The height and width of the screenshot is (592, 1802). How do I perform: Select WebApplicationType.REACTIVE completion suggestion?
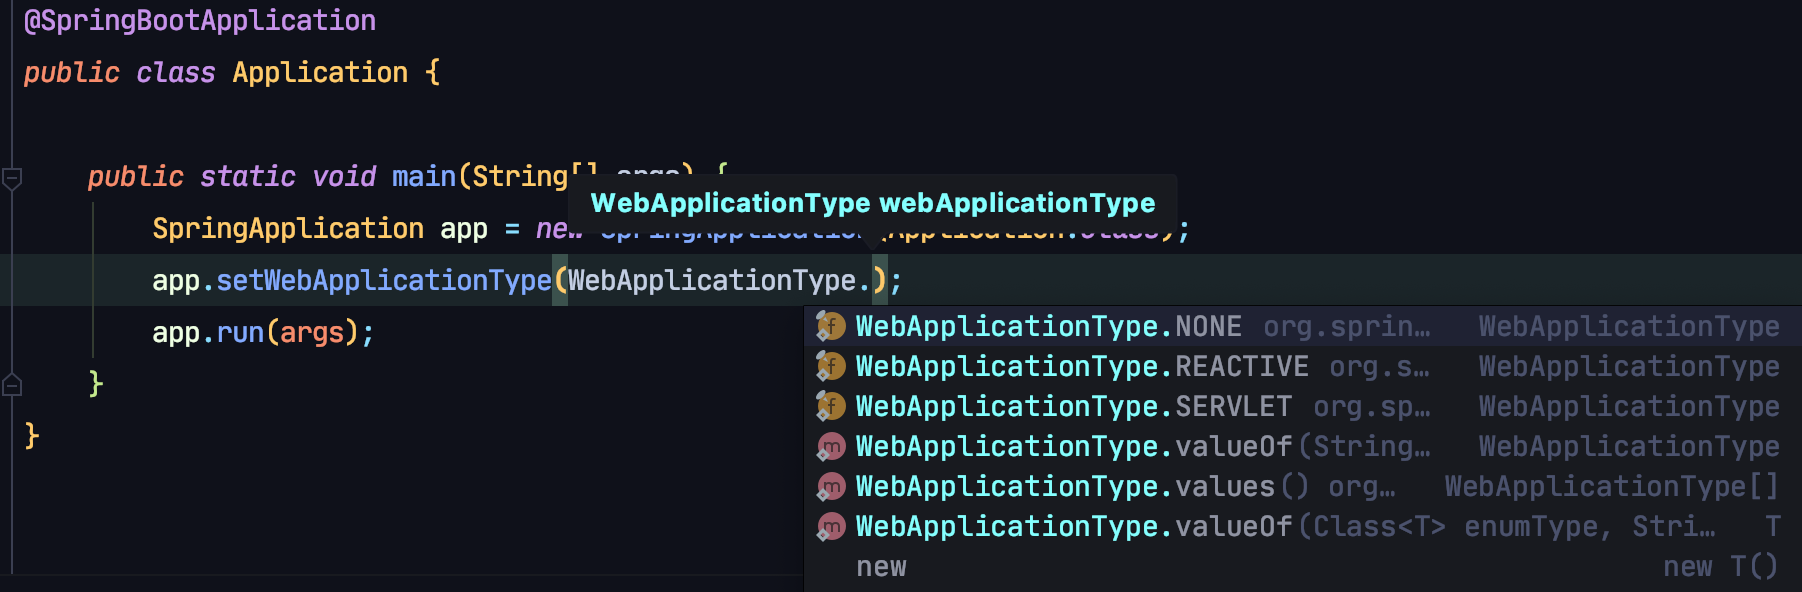pyautogui.click(x=1303, y=366)
